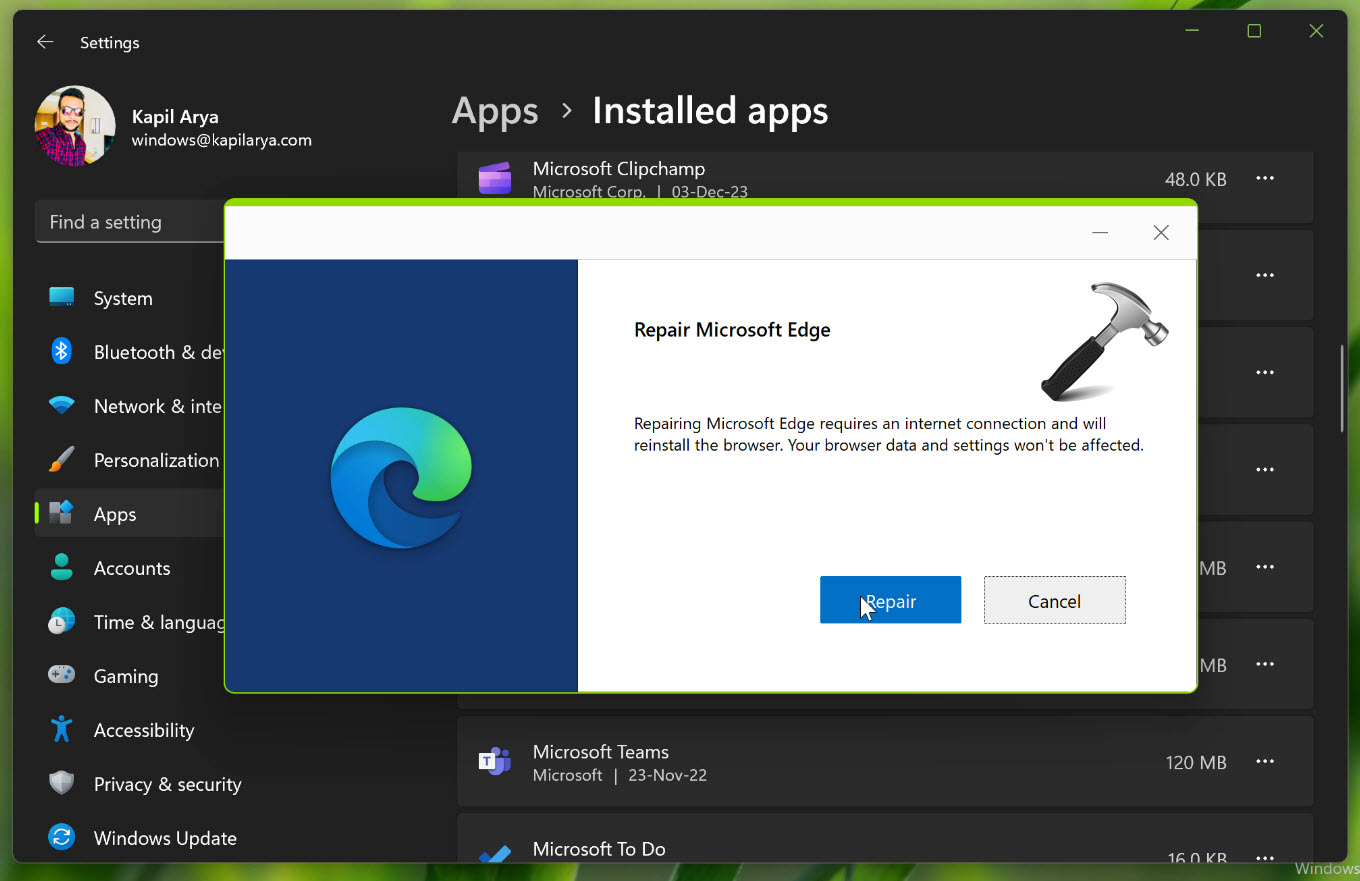Click the Microsoft Edge logo in dialog

[x=401, y=477]
